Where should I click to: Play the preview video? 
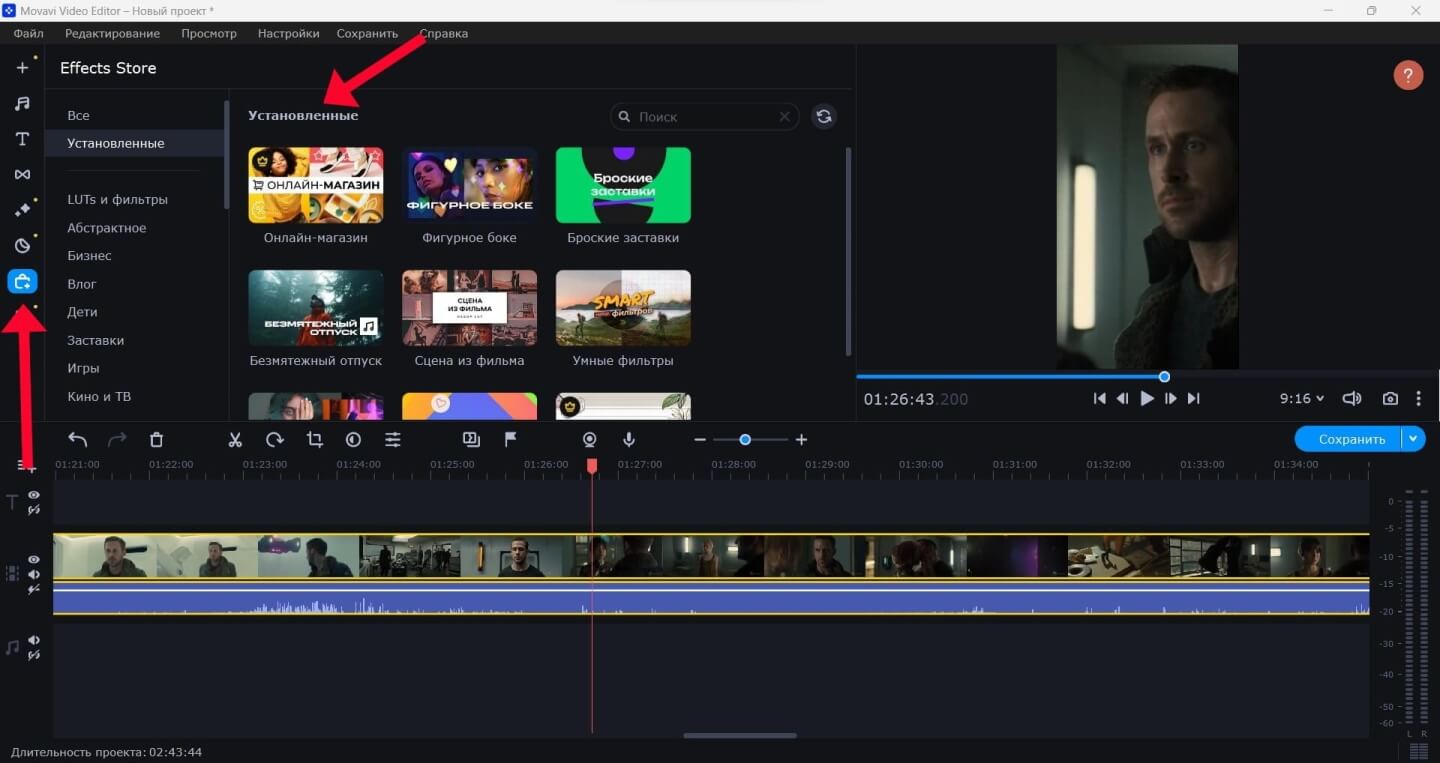point(1147,398)
